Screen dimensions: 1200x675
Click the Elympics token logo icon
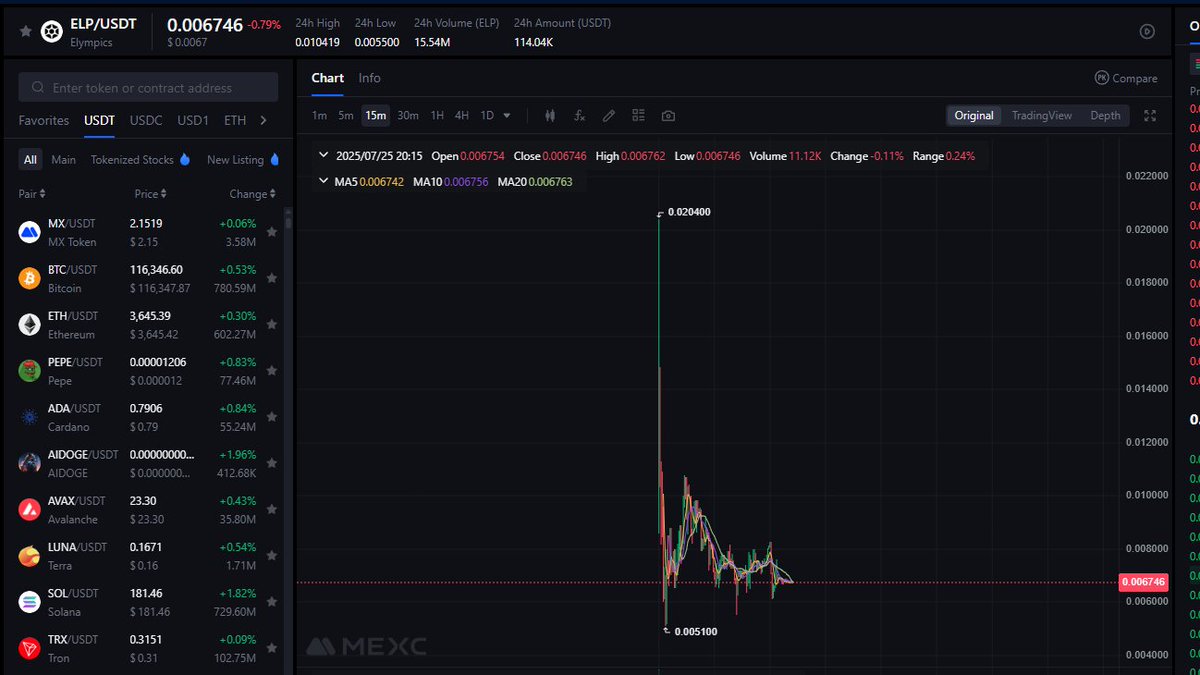(51, 32)
